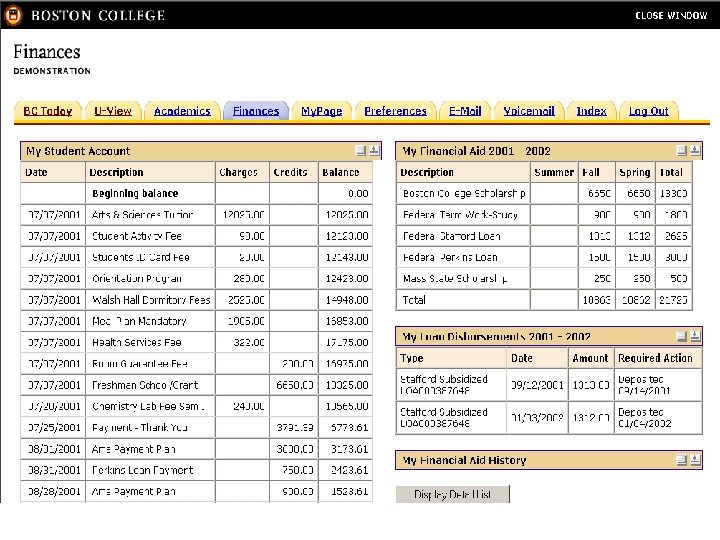This screenshot has width=720, height=540.
Task: Click the Total row label in Financial Aid
Action: click(414, 300)
